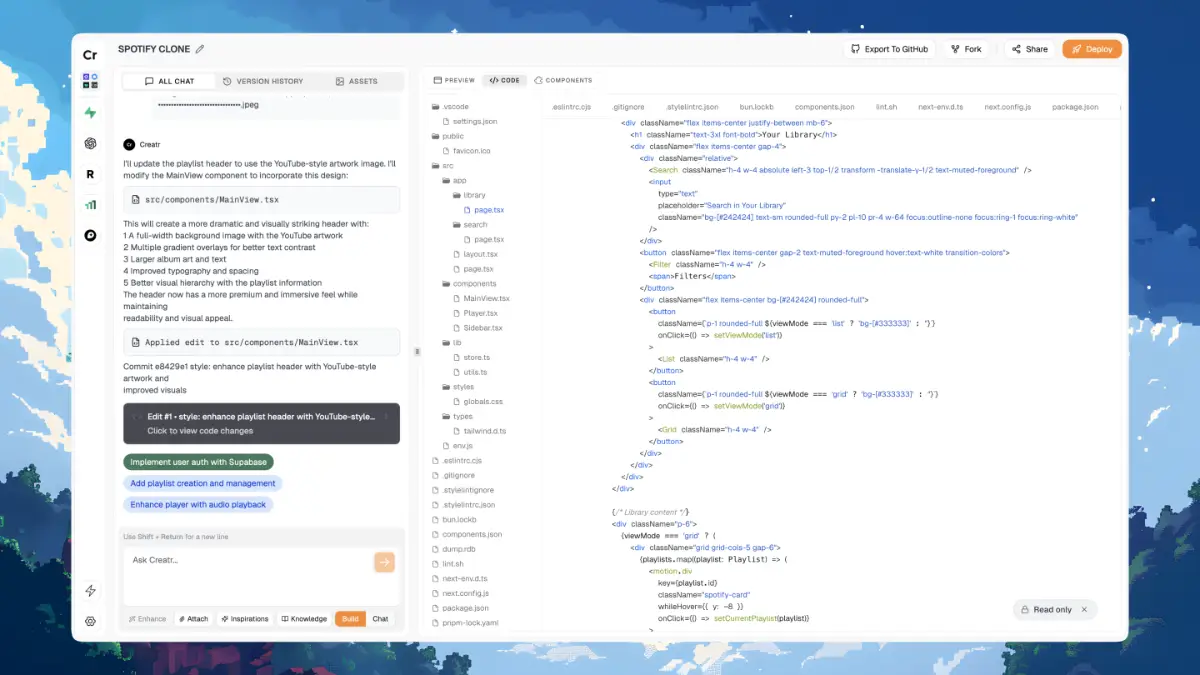Open the Version History tab
Screen dimensions: 1200x675
[263, 81]
